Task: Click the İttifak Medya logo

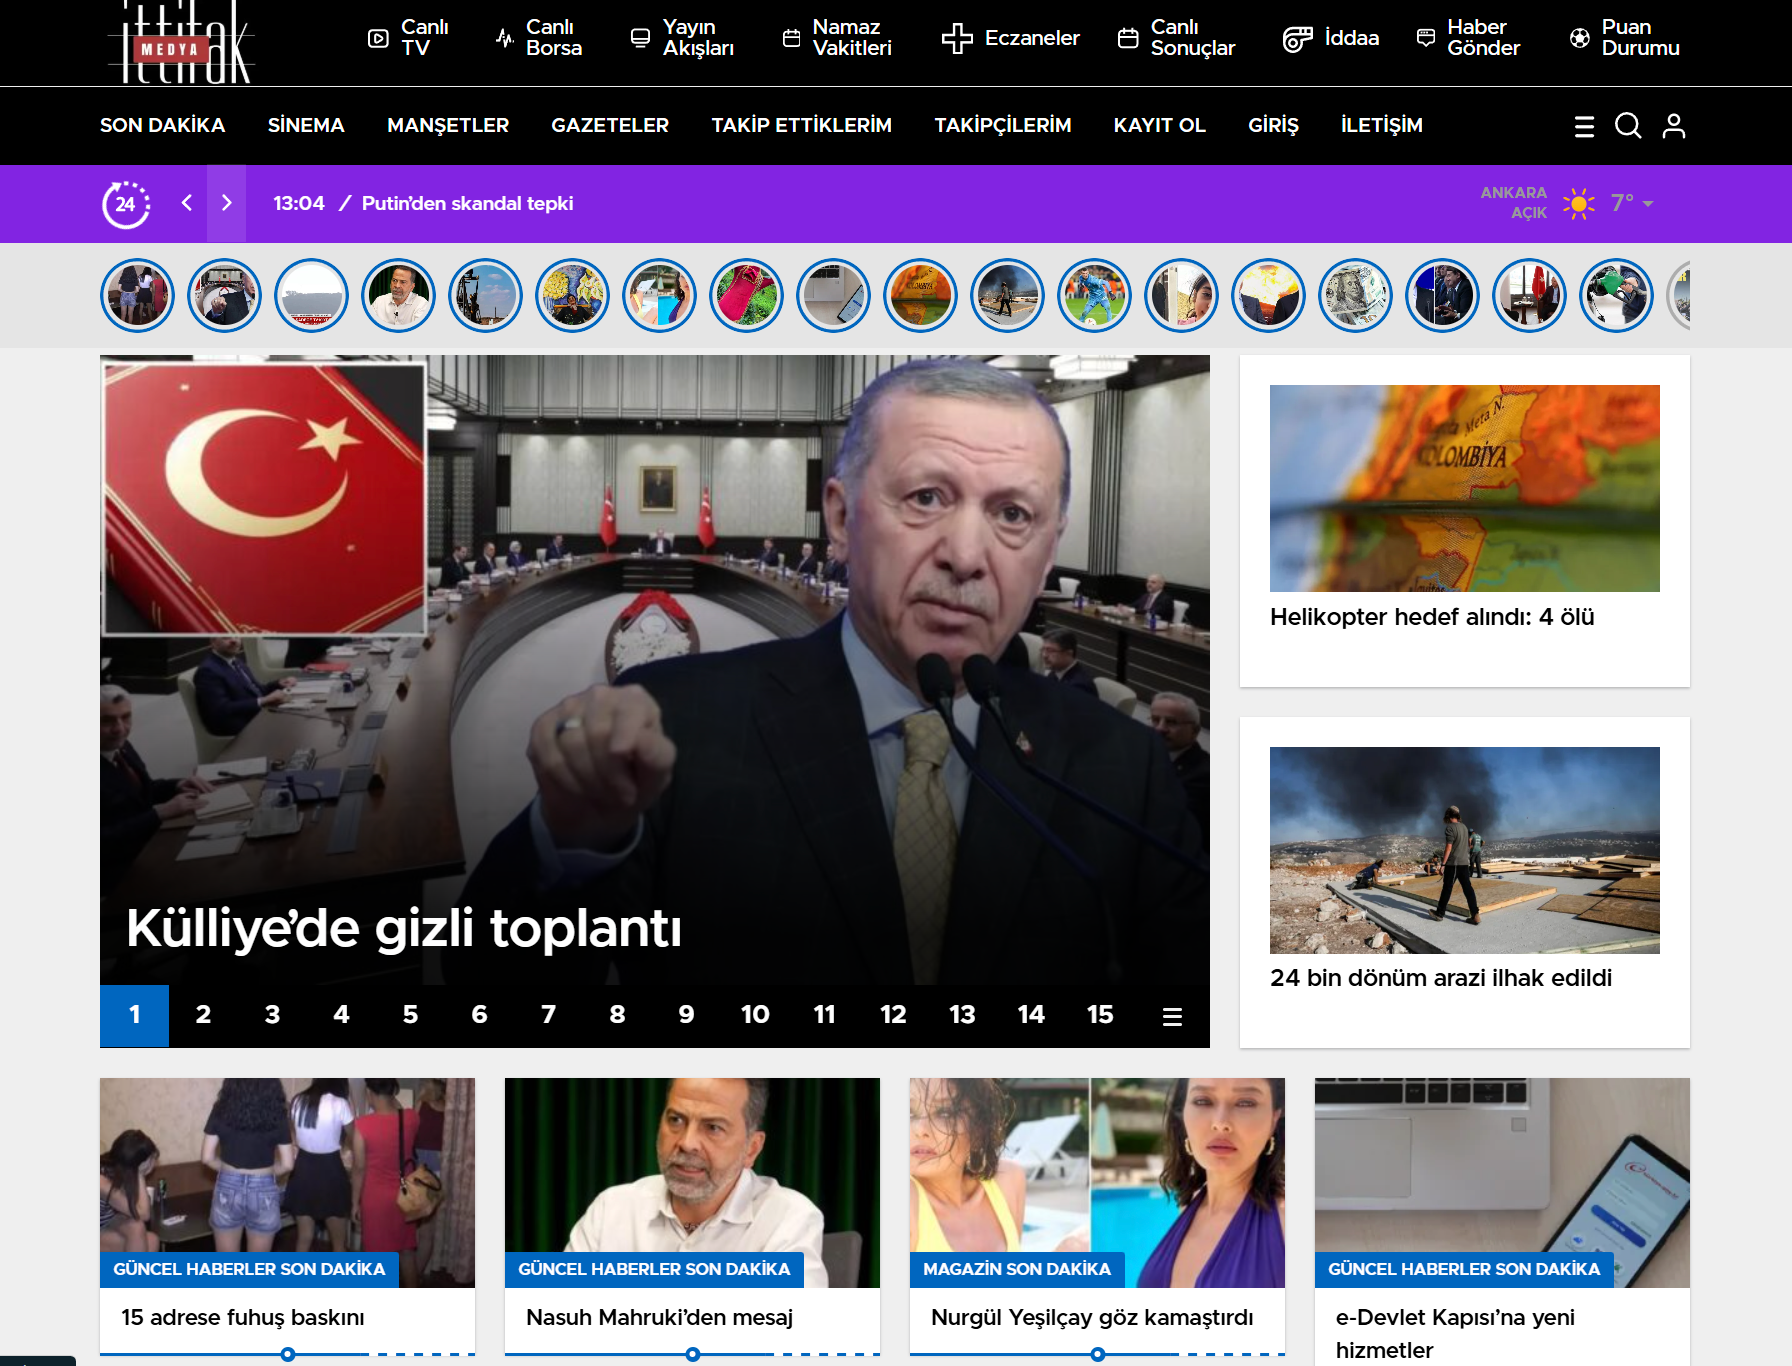Action: [x=181, y=42]
